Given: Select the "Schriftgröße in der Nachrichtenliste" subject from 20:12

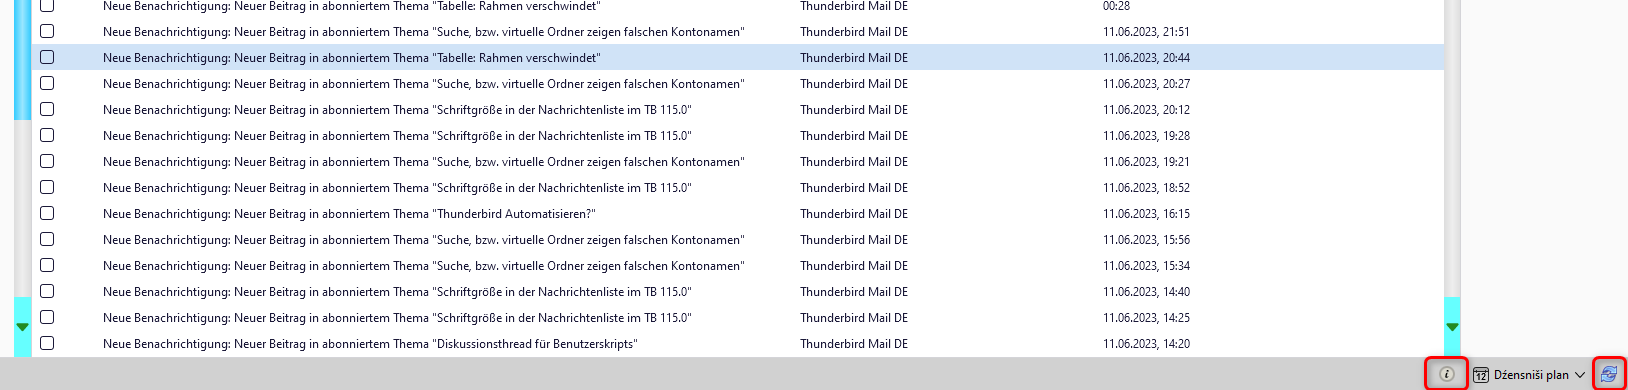Looking at the screenshot, I should (397, 110).
